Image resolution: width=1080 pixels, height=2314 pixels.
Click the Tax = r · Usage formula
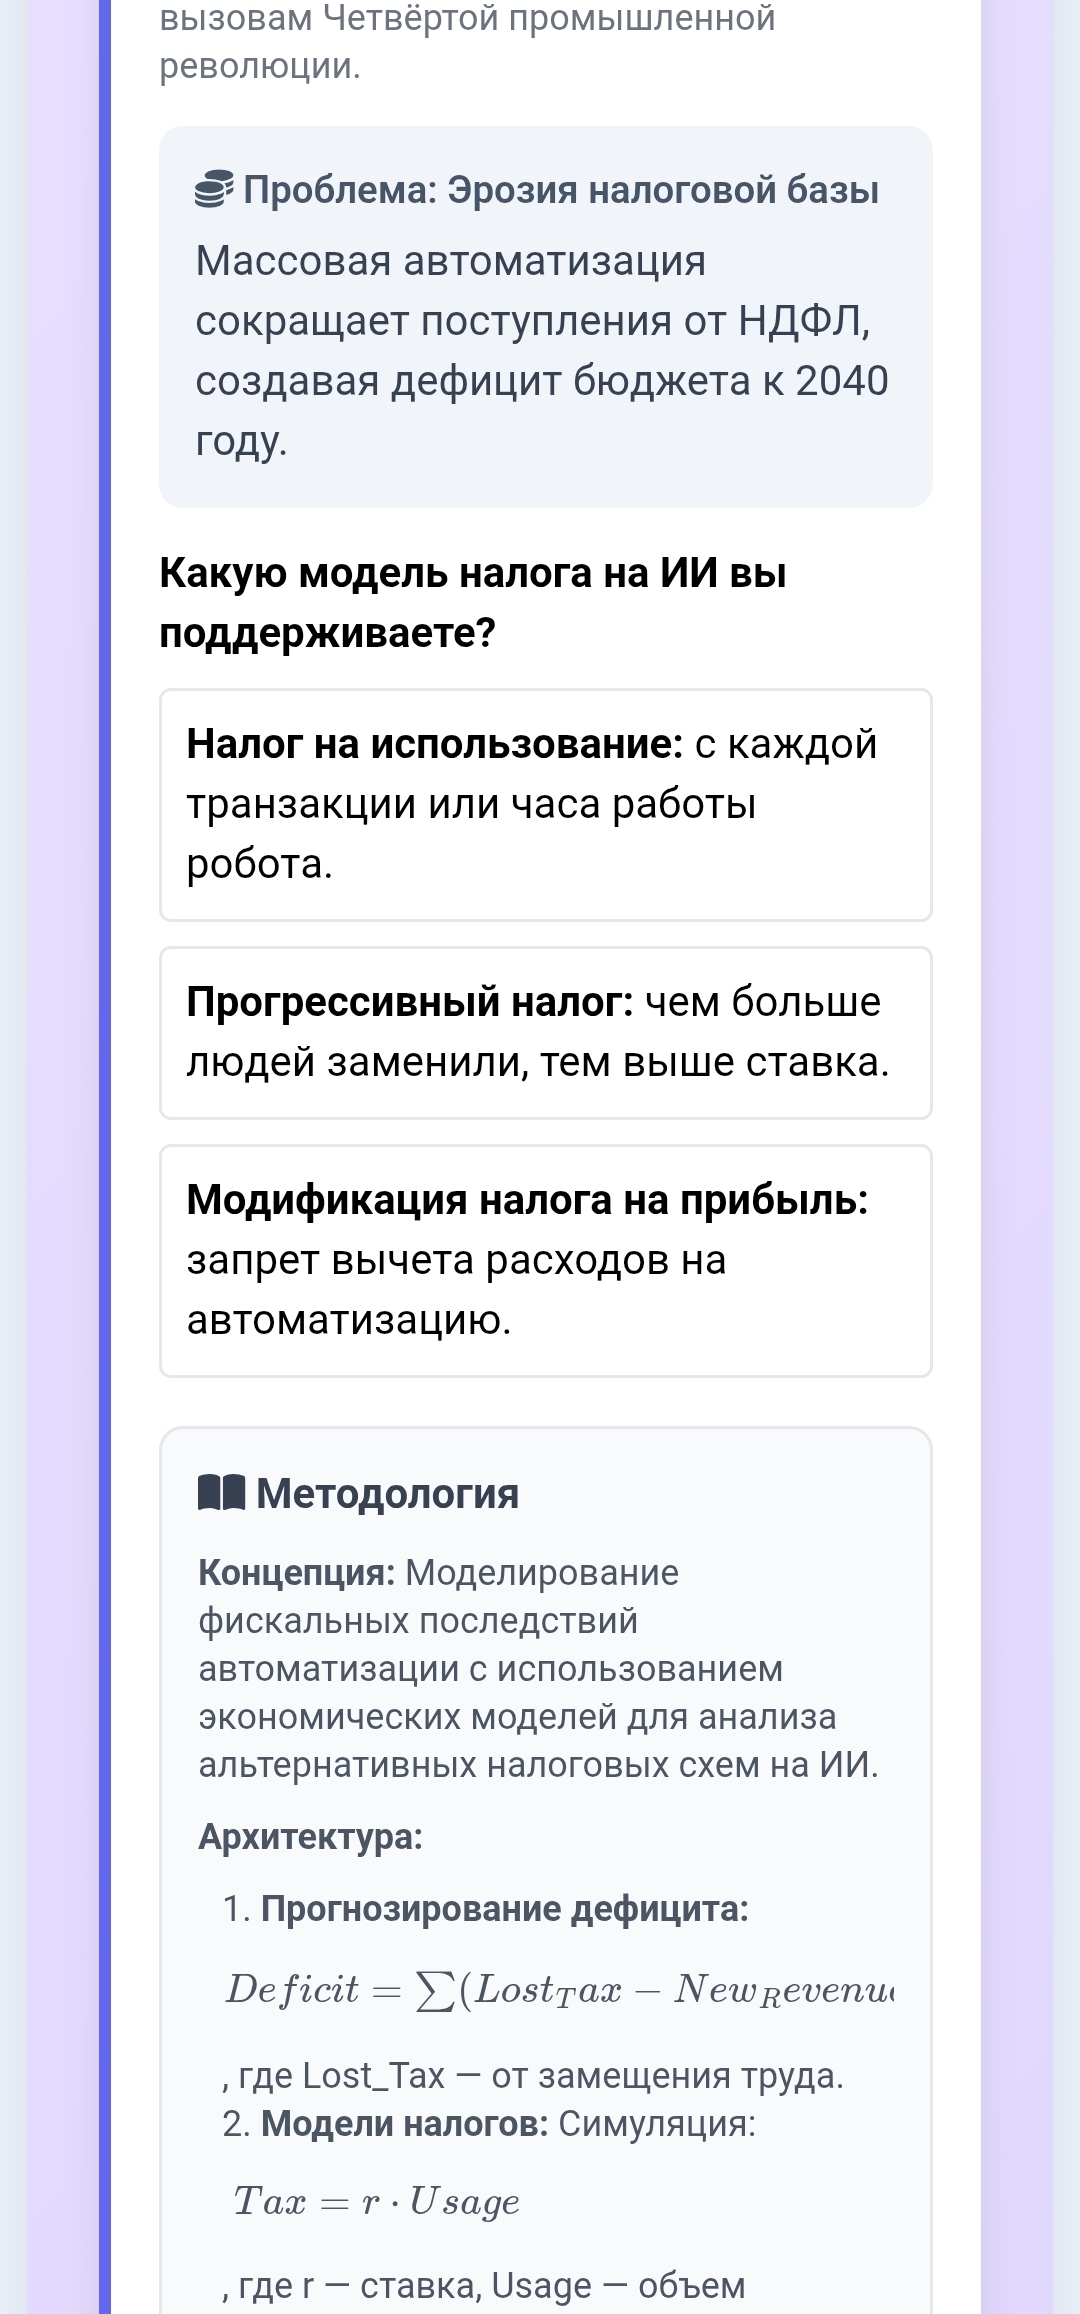(377, 2202)
